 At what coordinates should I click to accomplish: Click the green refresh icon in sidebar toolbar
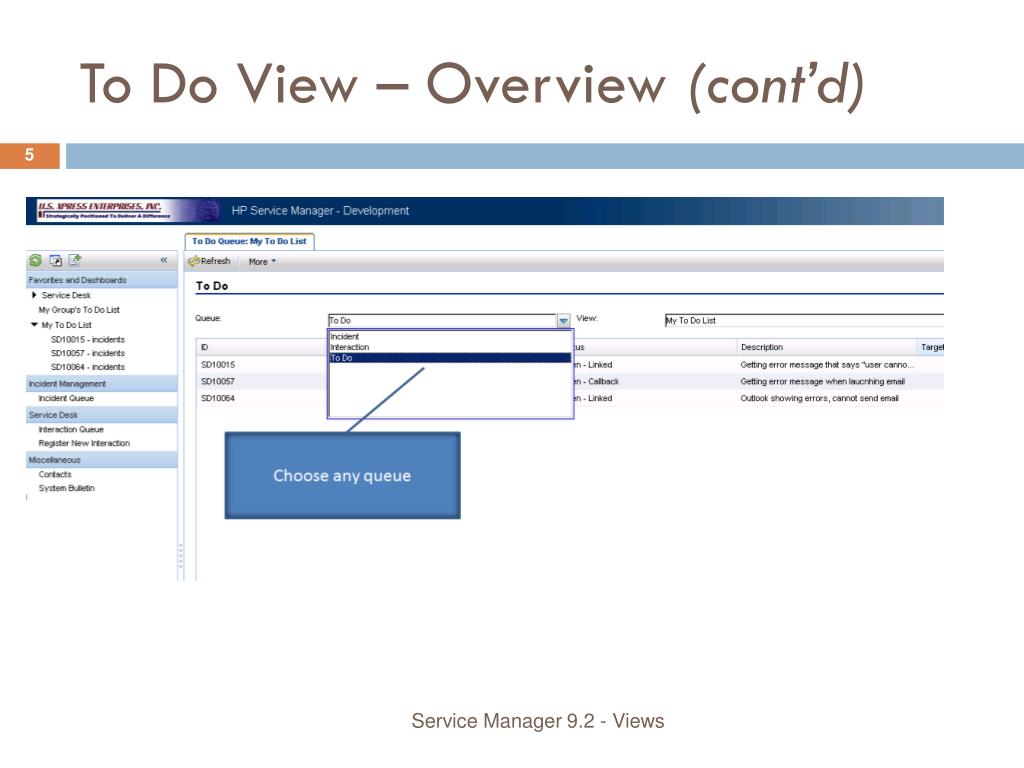click(35, 261)
